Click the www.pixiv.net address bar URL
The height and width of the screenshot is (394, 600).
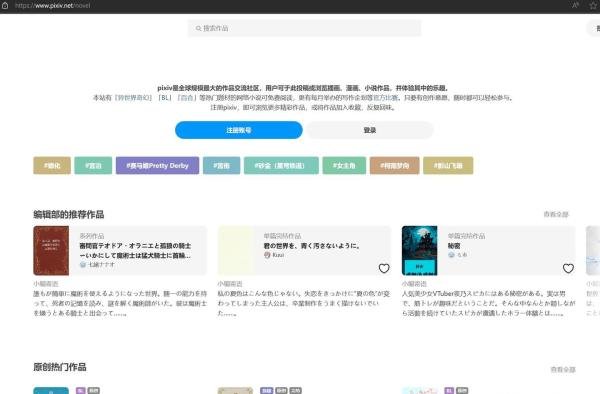click(x=53, y=6)
